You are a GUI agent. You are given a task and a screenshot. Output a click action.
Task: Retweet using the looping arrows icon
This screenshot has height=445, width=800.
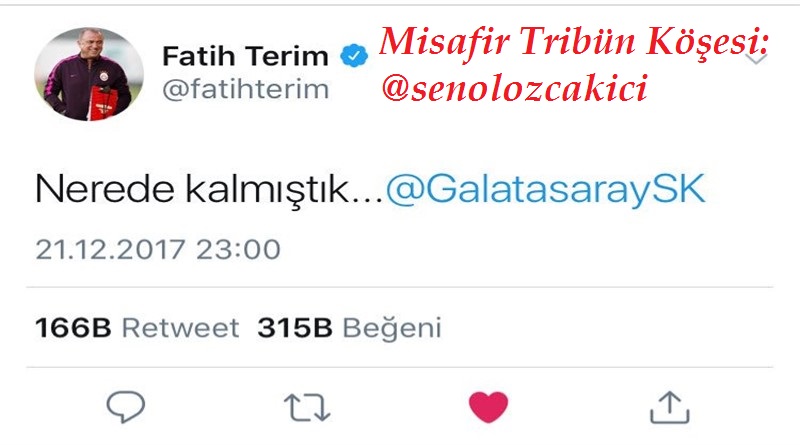[307, 407]
